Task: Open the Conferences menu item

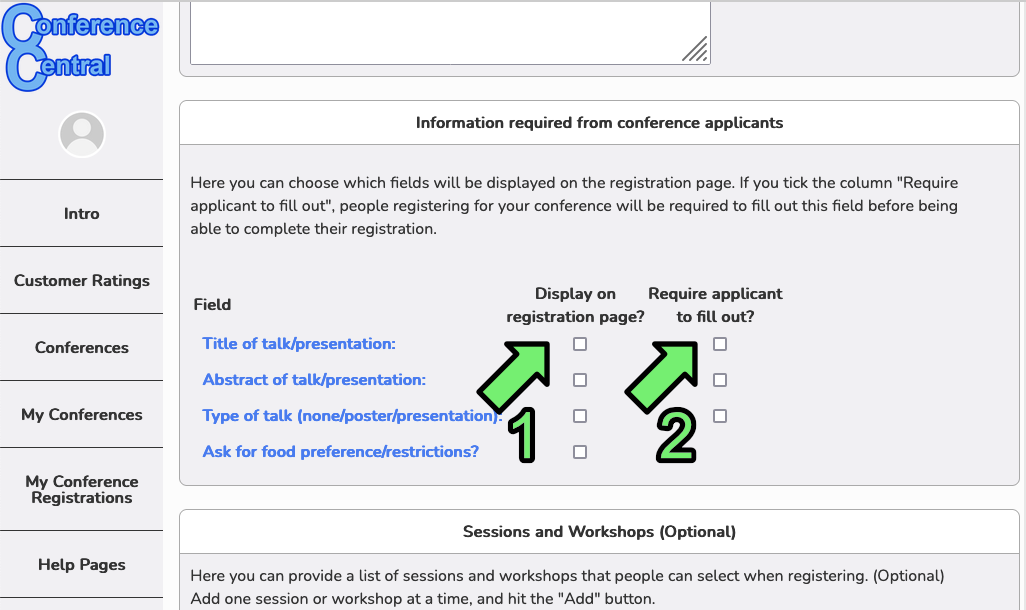Action: [x=81, y=348]
